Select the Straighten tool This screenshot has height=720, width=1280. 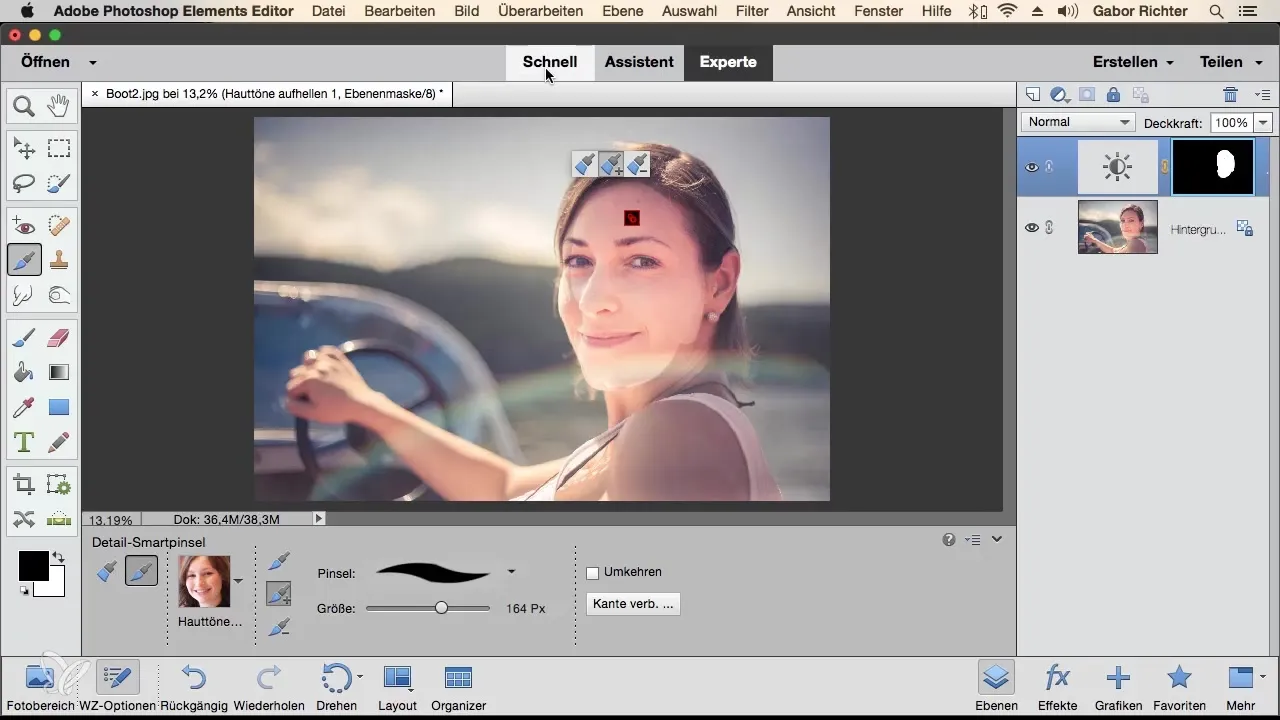click(x=59, y=519)
